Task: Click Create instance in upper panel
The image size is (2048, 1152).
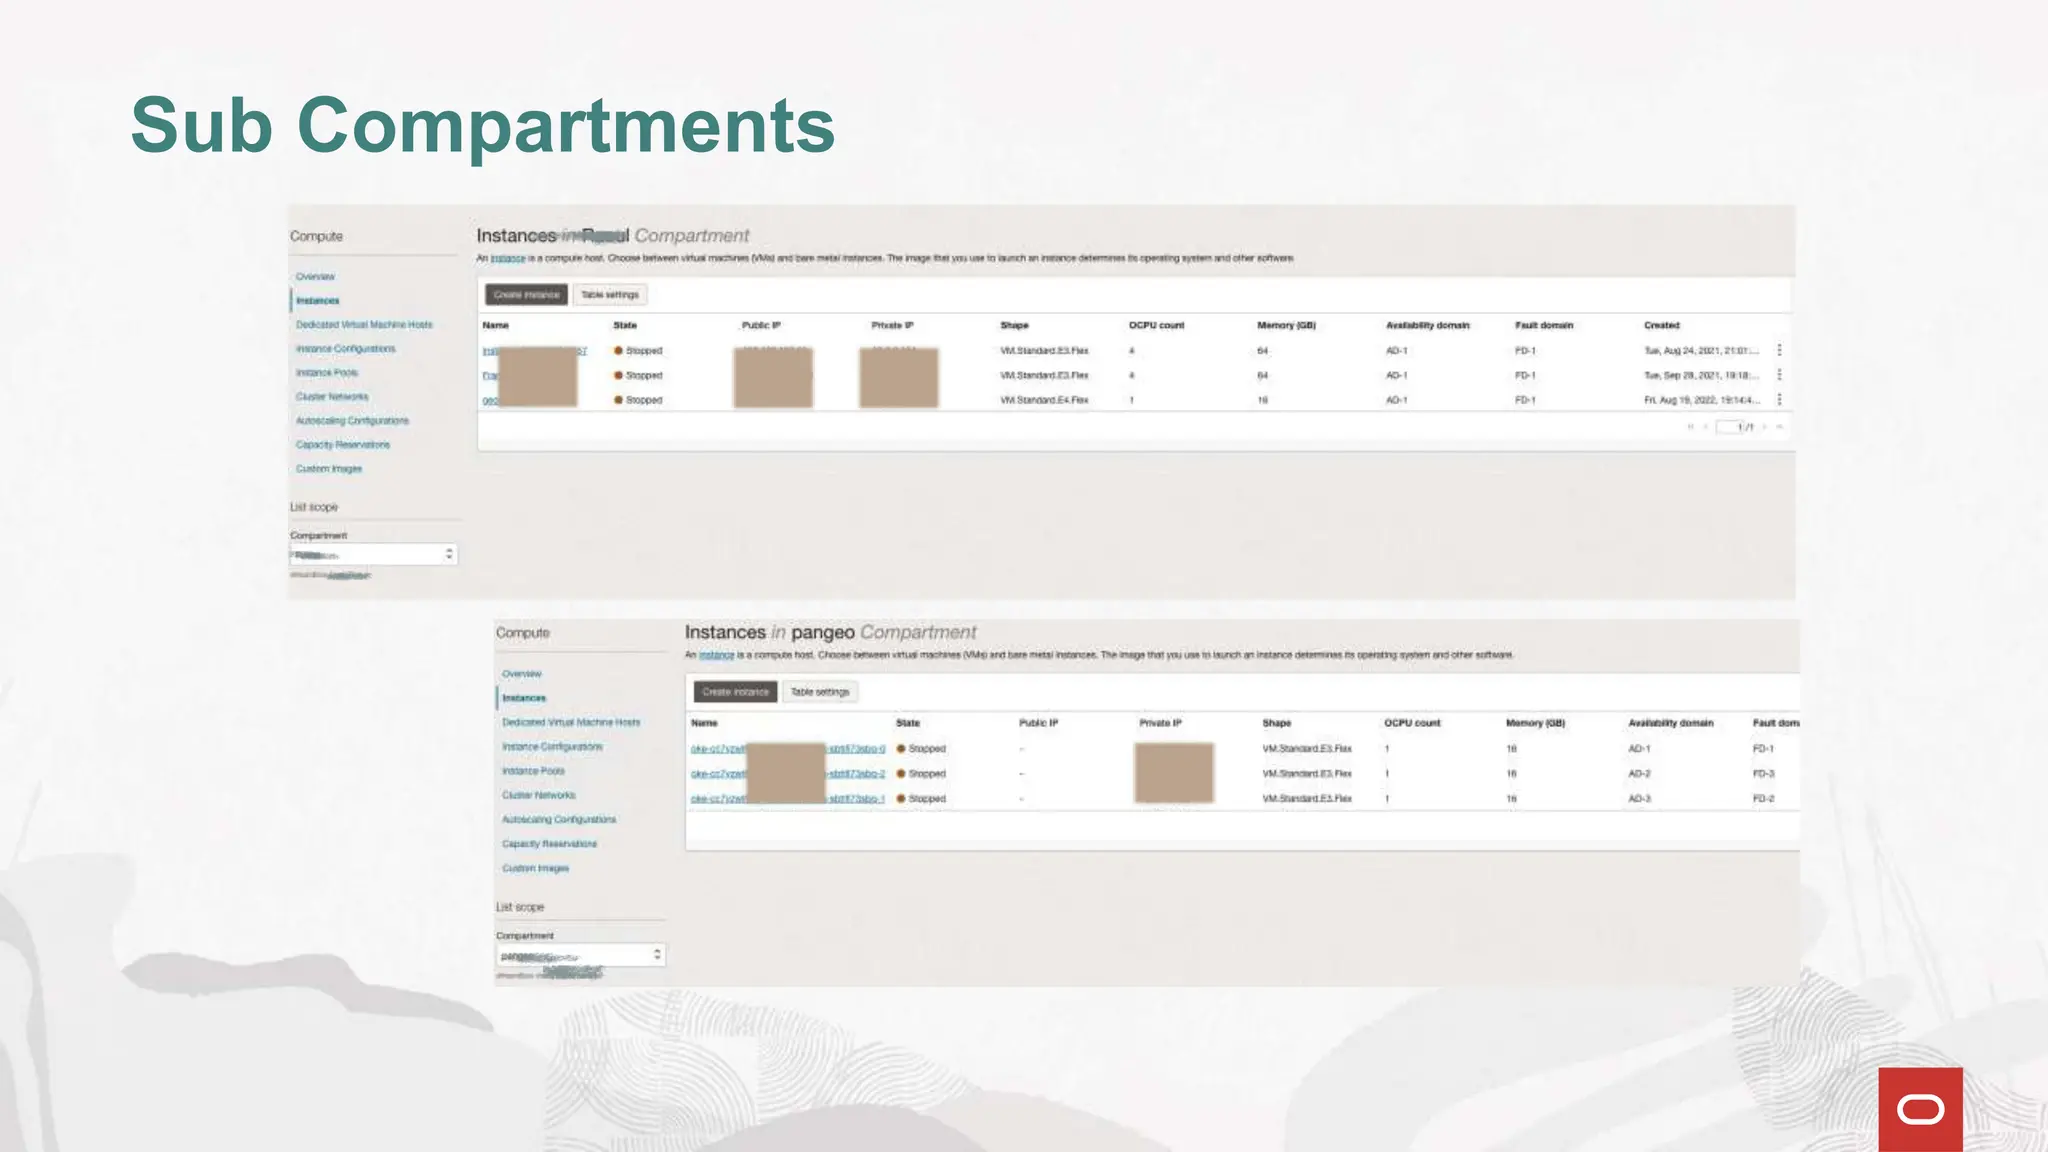Action: pos(526,295)
